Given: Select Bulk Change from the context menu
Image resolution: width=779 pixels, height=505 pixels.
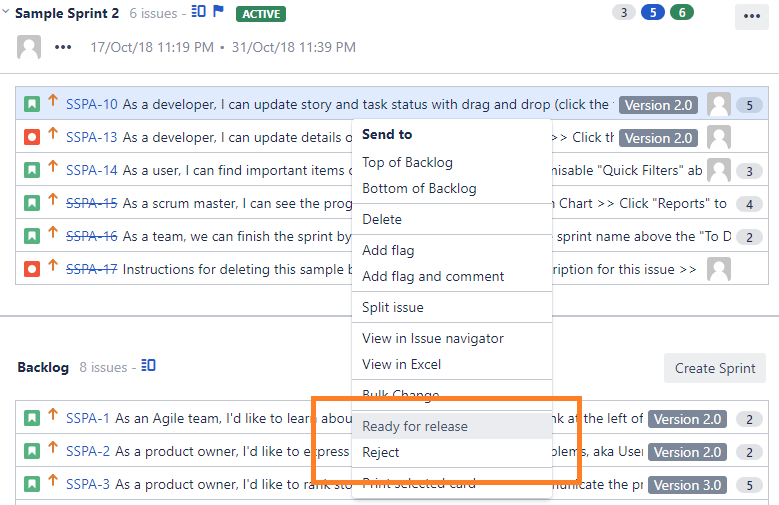Looking at the screenshot, I should click(452, 395).
